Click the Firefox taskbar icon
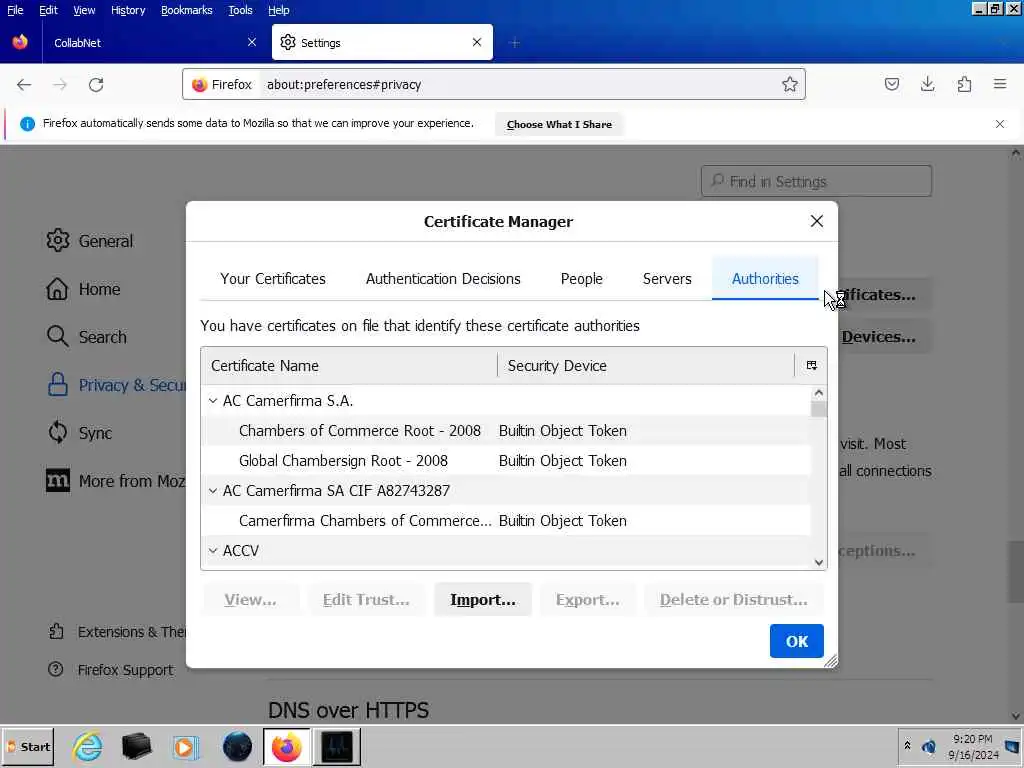1024x768 pixels. coord(286,746)
